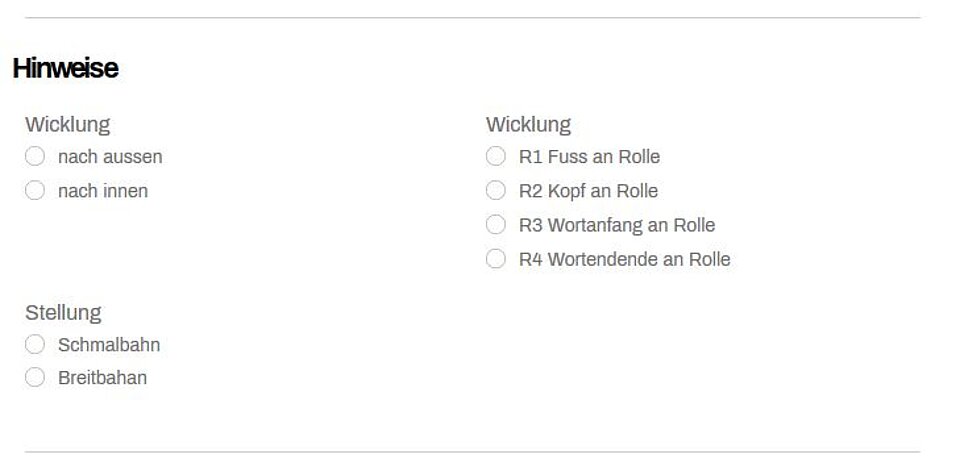Pick the 'Breitbahan' radio button
Viewport: 960px width, 475px height.
coord(35,377)
